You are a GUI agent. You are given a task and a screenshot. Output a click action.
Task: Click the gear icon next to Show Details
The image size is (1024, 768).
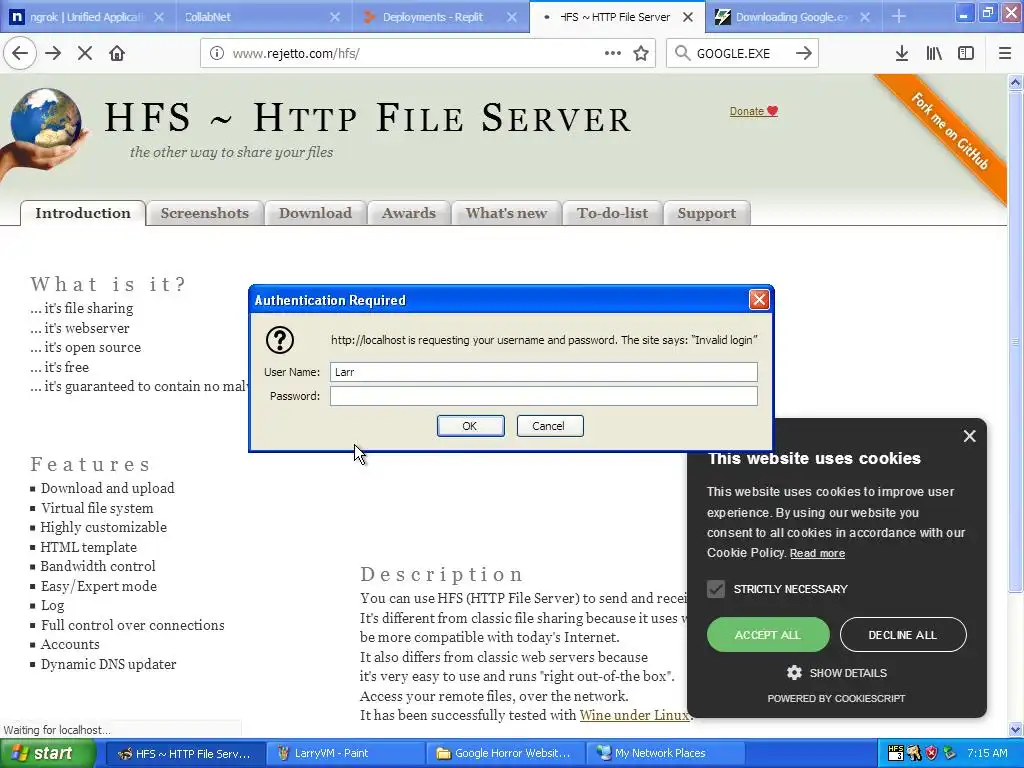[x=794, y=673]
